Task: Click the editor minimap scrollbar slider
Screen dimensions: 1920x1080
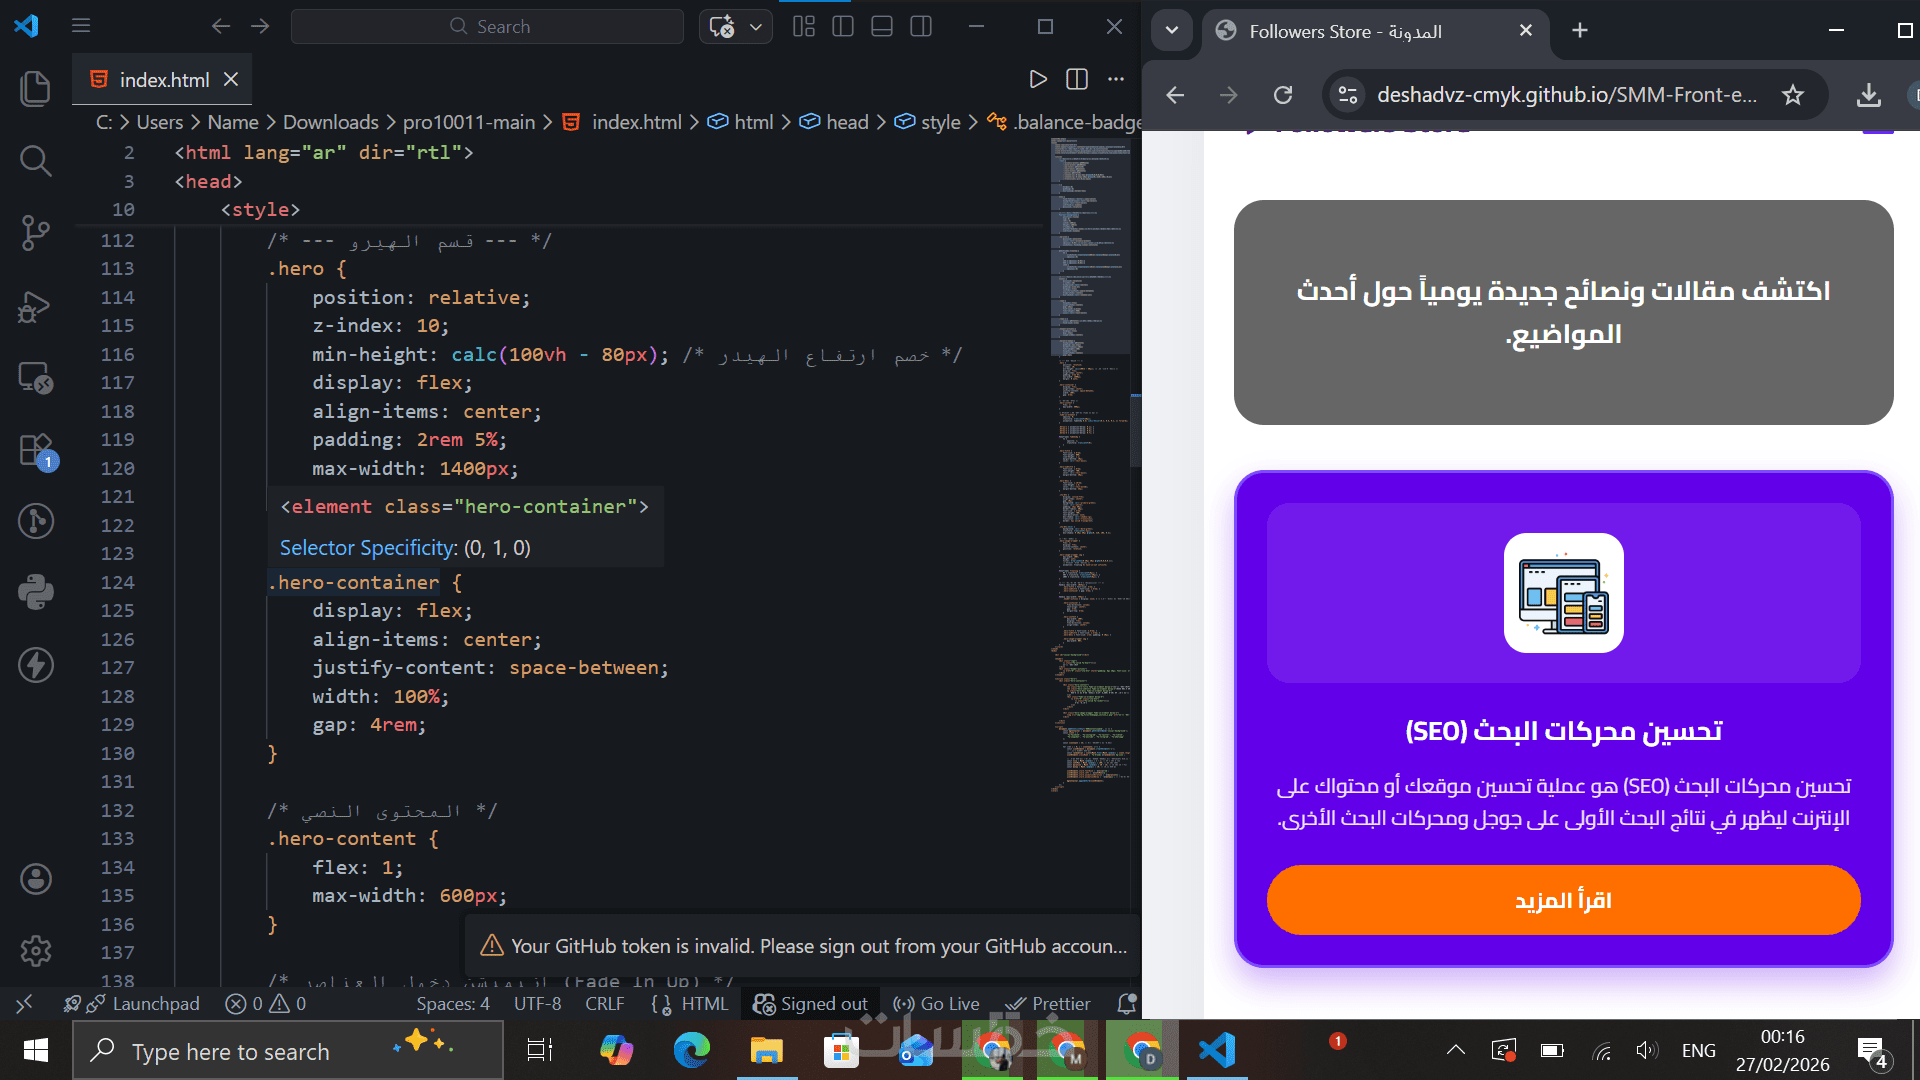Action: point(1136,430)
